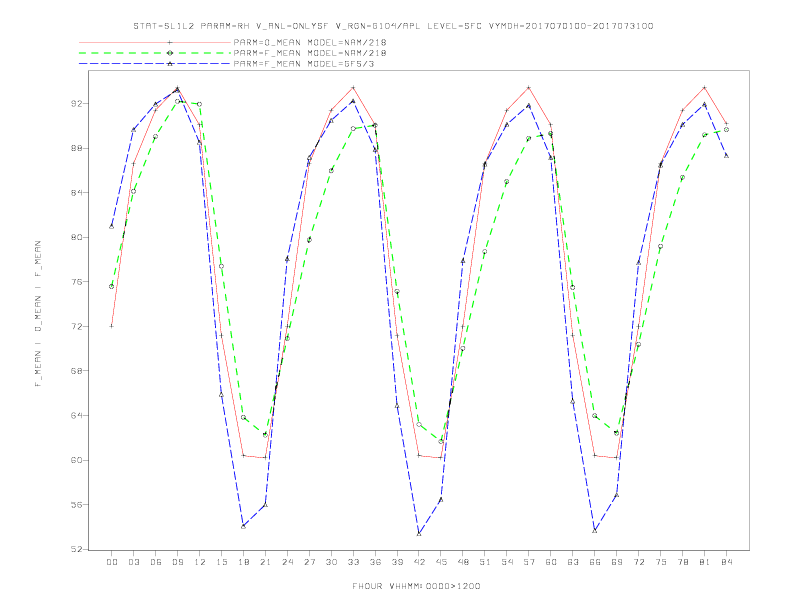Click x-axis tick label 03
792x612 pixels.
click(134, 562)
